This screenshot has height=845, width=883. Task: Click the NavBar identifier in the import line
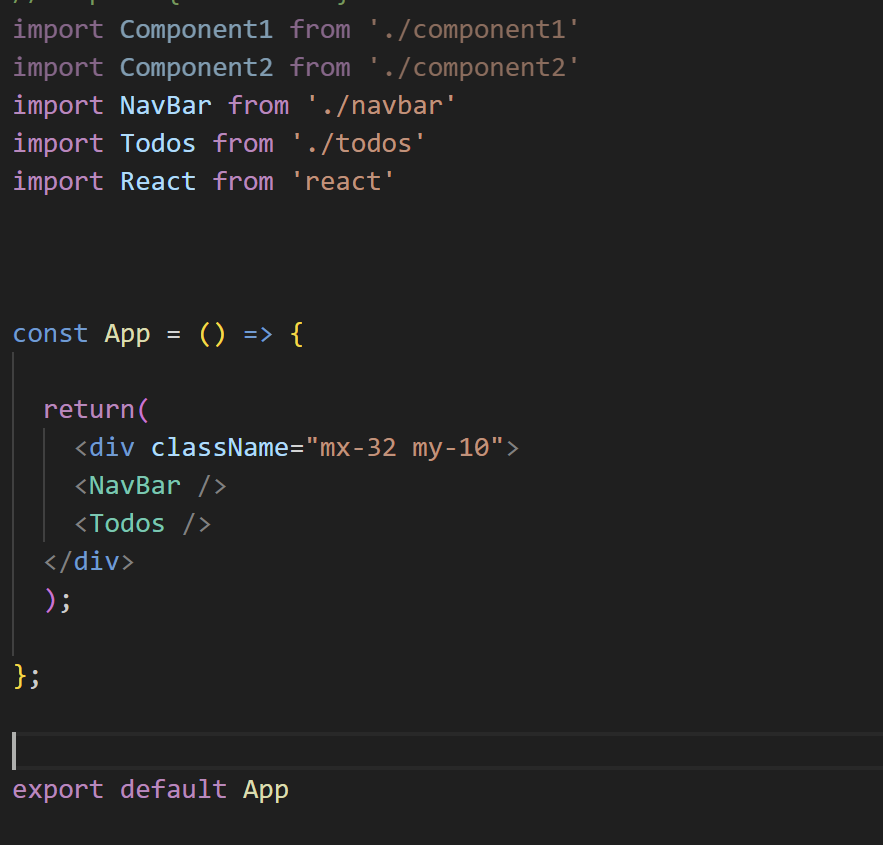[x=166, y=105]
